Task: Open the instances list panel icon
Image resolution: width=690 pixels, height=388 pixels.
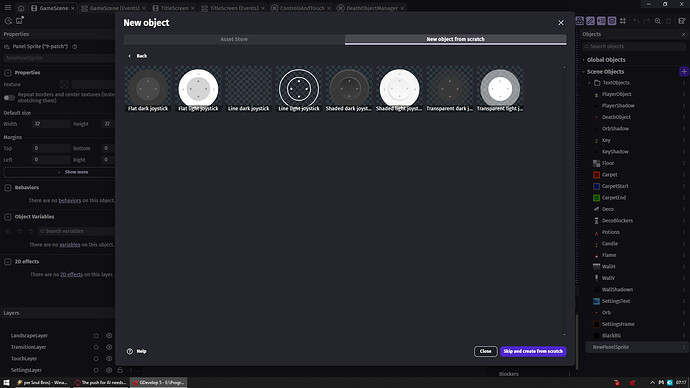Action: pos(601,21)
